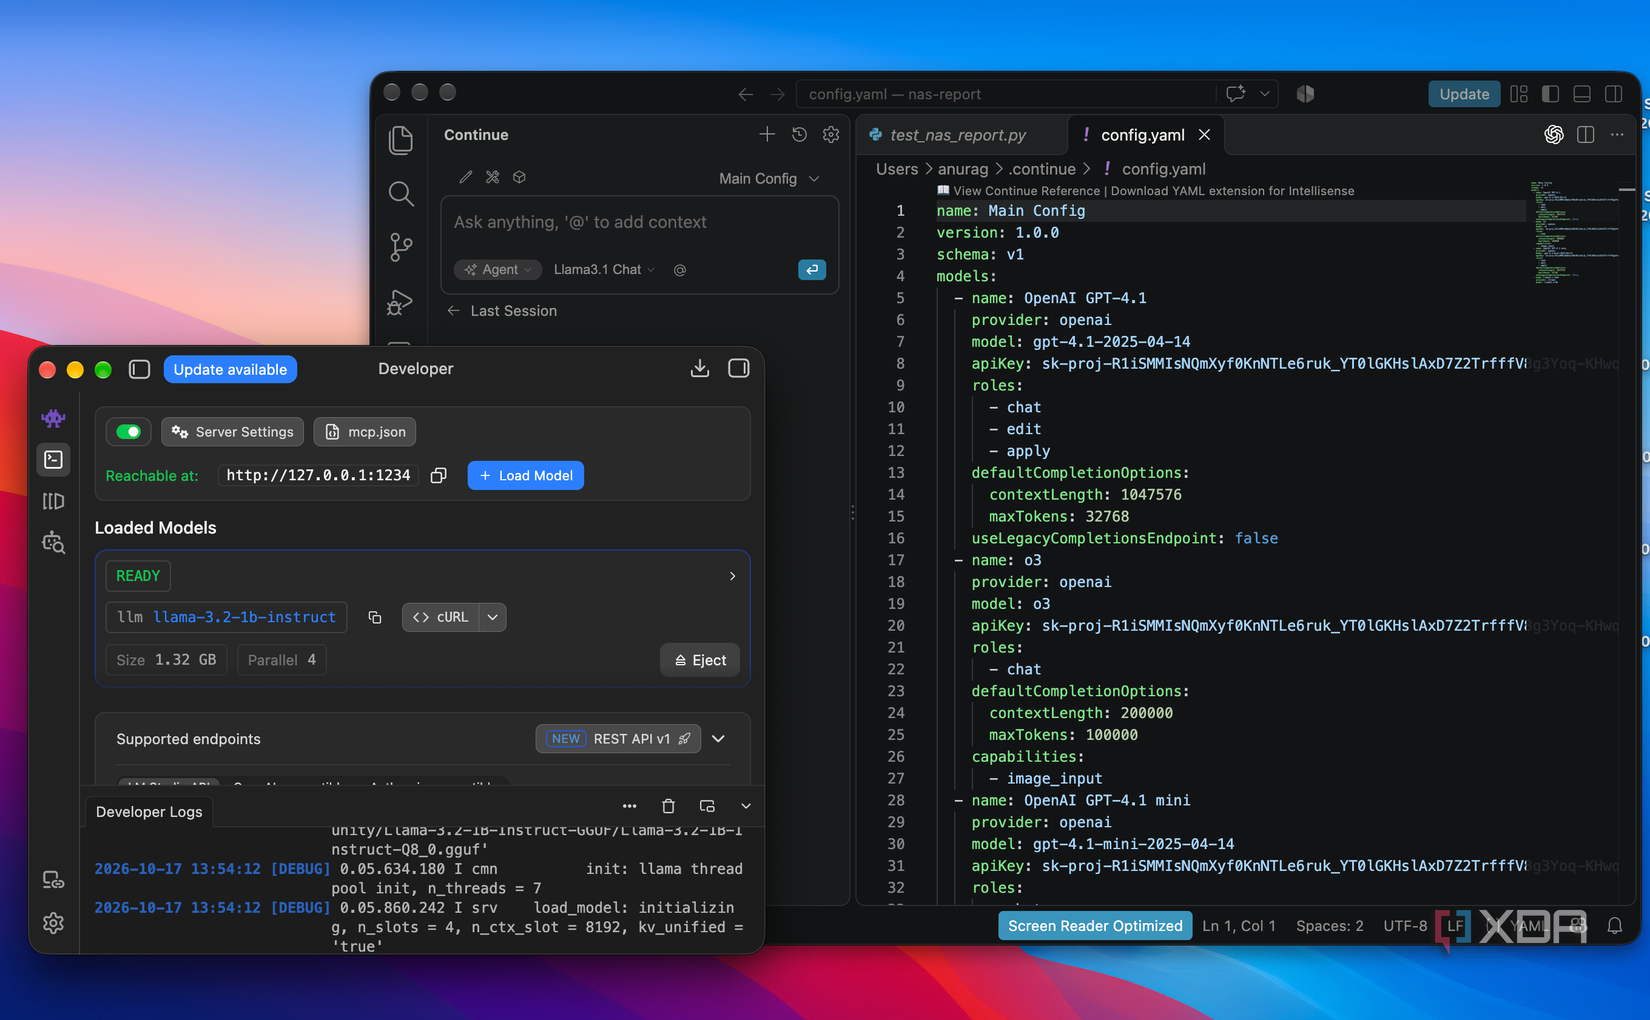Open the cURL snippet dropdown arrow
The height and width of the screenshot is (1020, 1650).
(493, 618)
